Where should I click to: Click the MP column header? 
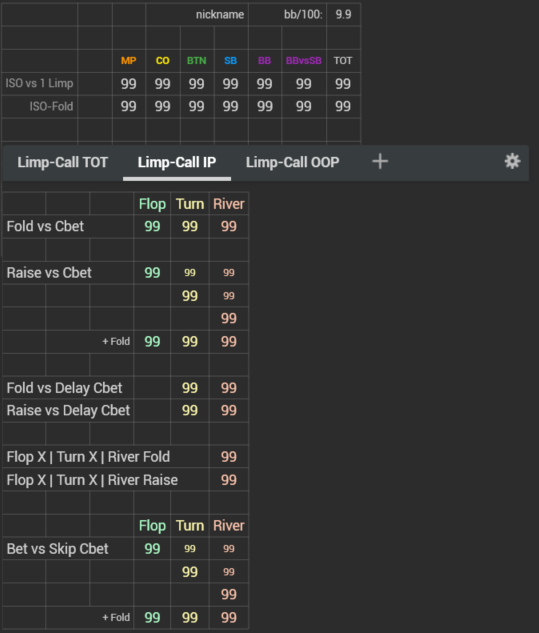click(128, 61)
